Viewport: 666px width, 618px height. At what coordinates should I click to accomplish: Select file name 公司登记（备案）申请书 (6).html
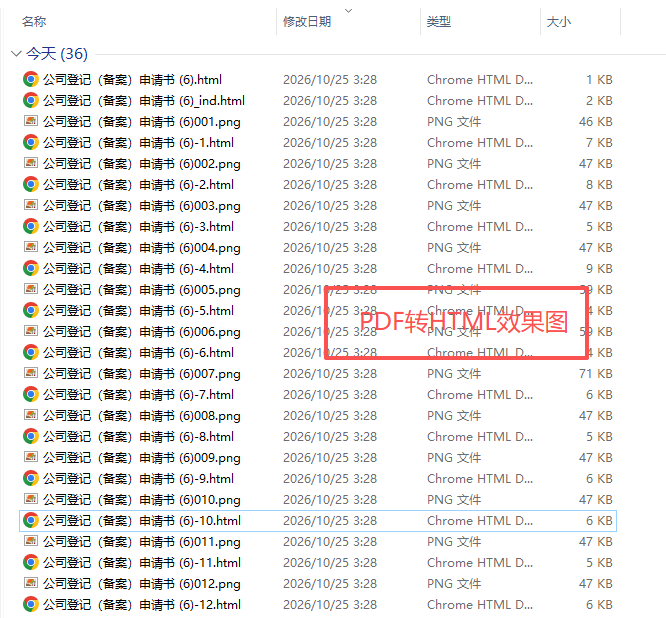coord(133,80)
